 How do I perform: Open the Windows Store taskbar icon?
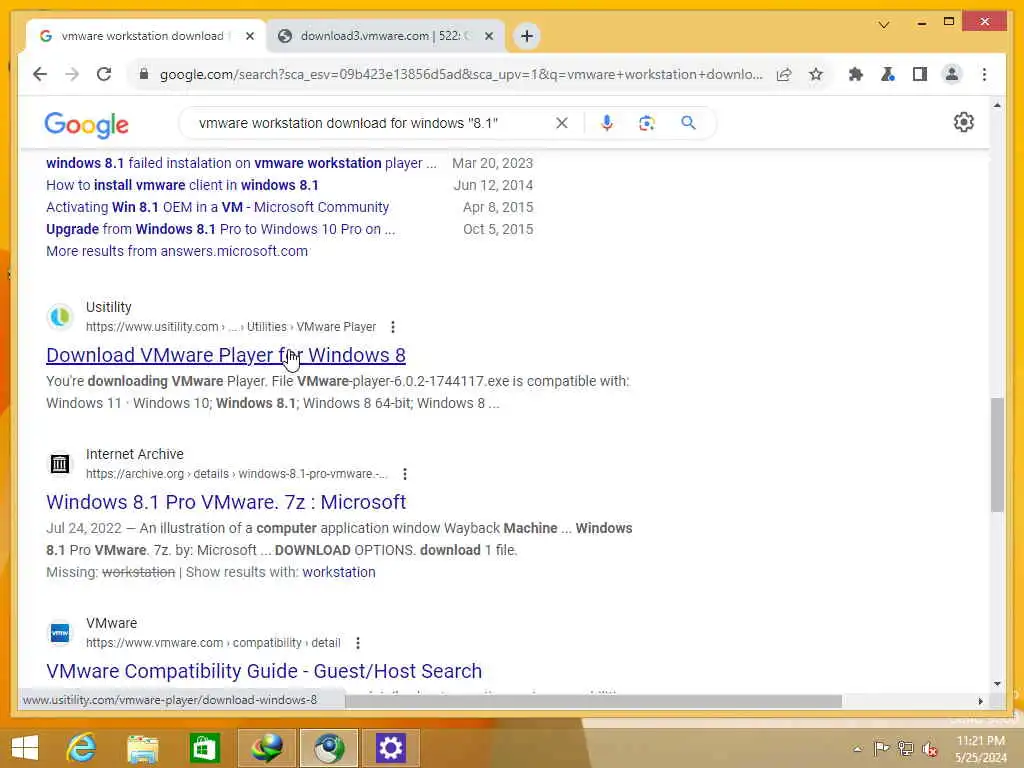tap(204, 748)
